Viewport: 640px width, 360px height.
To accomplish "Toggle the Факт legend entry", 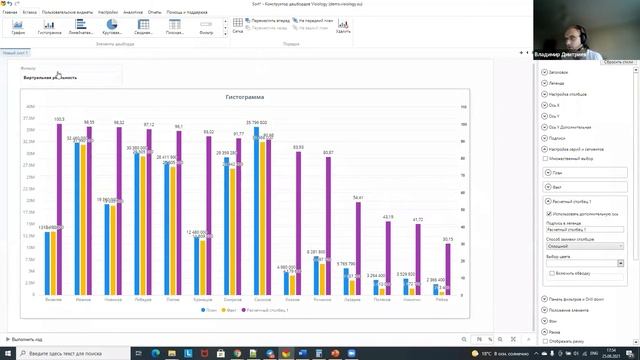I will 229,310.
